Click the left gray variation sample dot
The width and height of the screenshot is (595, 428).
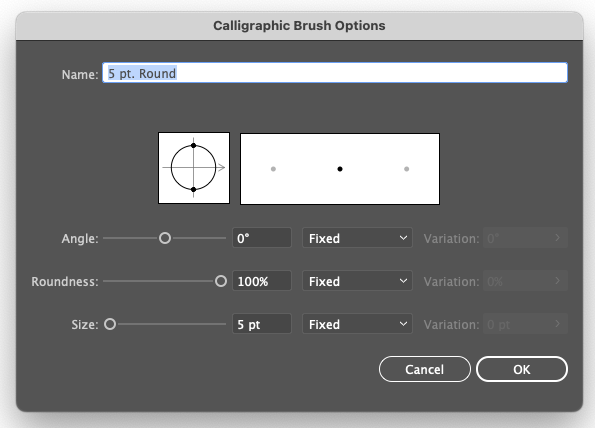point(273,169)
